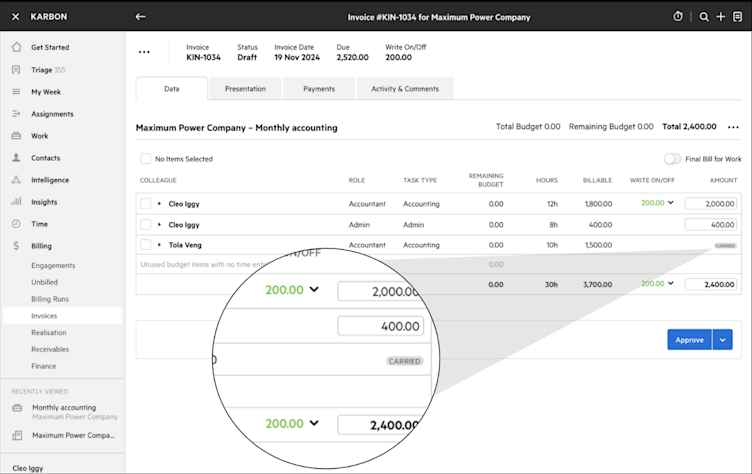The height and width of the screenshot is (474, 752).
Task: Switch to the Presentation tab
Action: (245, 89)
